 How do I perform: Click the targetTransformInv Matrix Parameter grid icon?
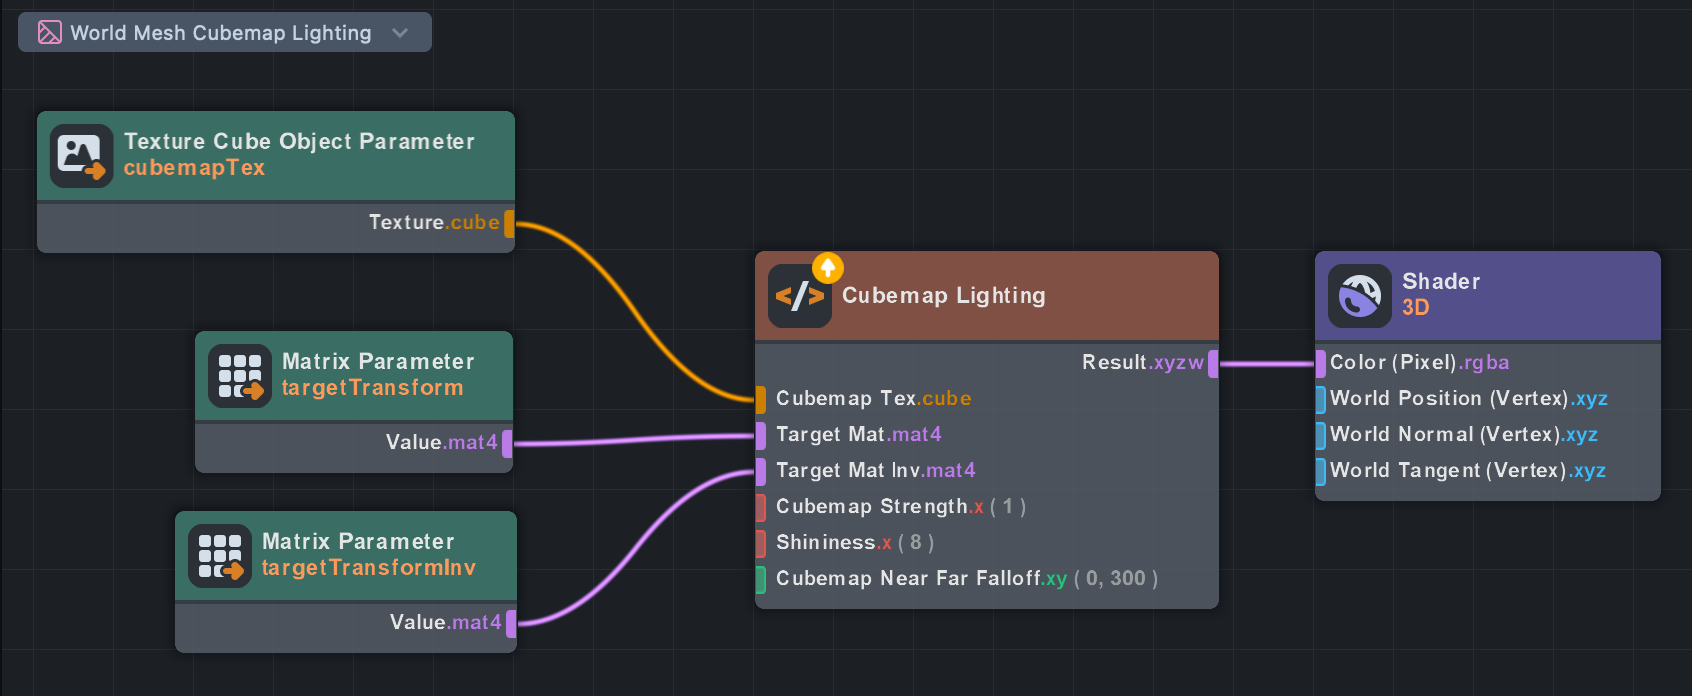pos(220,556)
